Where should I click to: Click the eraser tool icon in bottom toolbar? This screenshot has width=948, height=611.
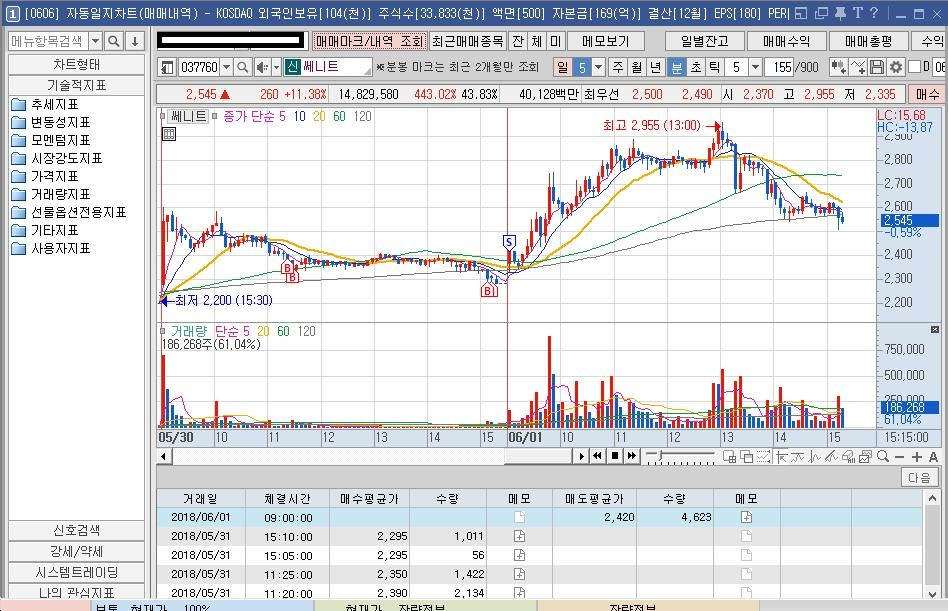(848, 457)
